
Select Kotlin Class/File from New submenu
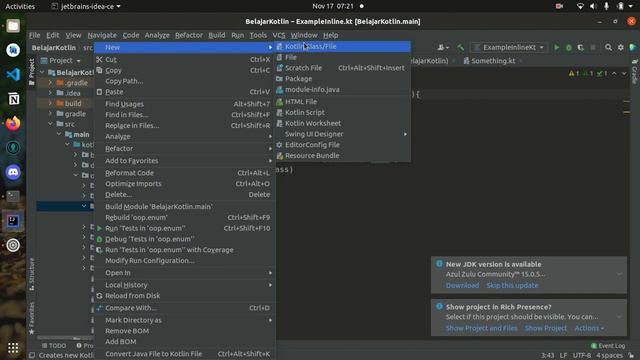click(343, 47)
